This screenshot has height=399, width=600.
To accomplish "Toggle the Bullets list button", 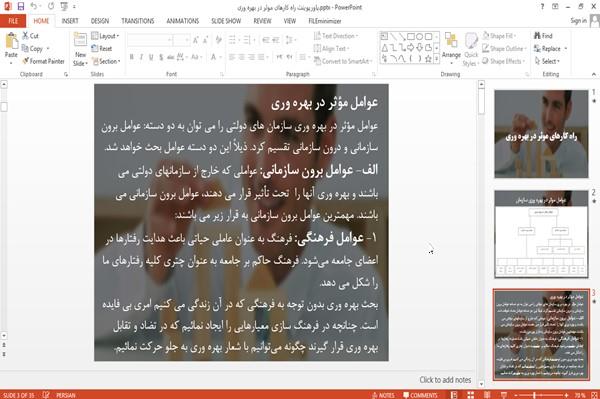I will [233, 40].
